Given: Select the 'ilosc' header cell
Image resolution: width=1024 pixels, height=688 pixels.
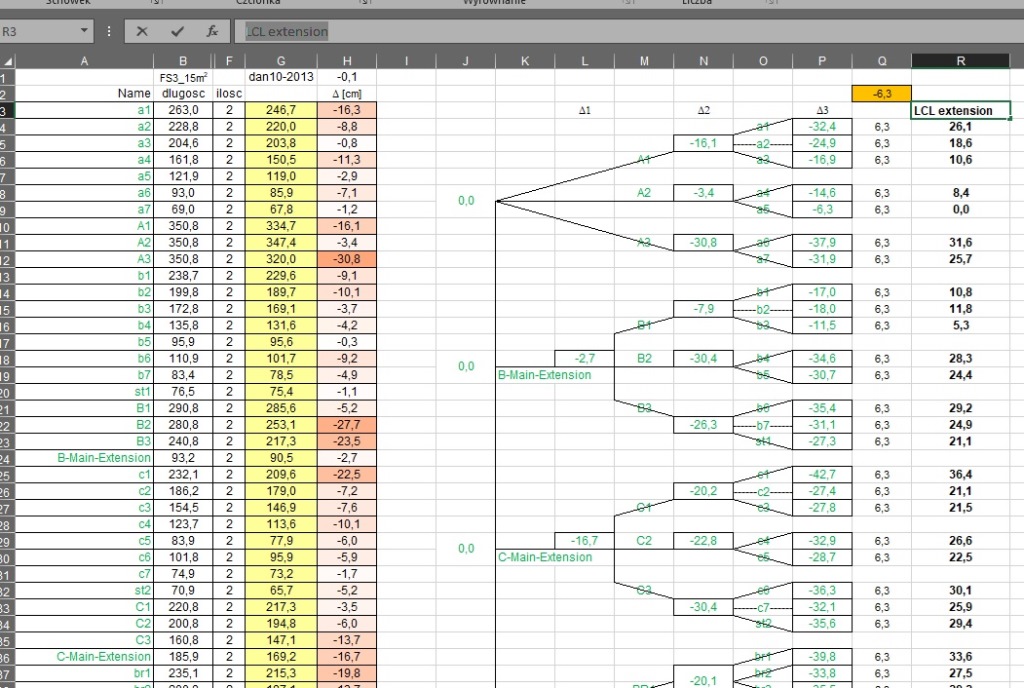Looking at the screenshot, I should point(229,94).
